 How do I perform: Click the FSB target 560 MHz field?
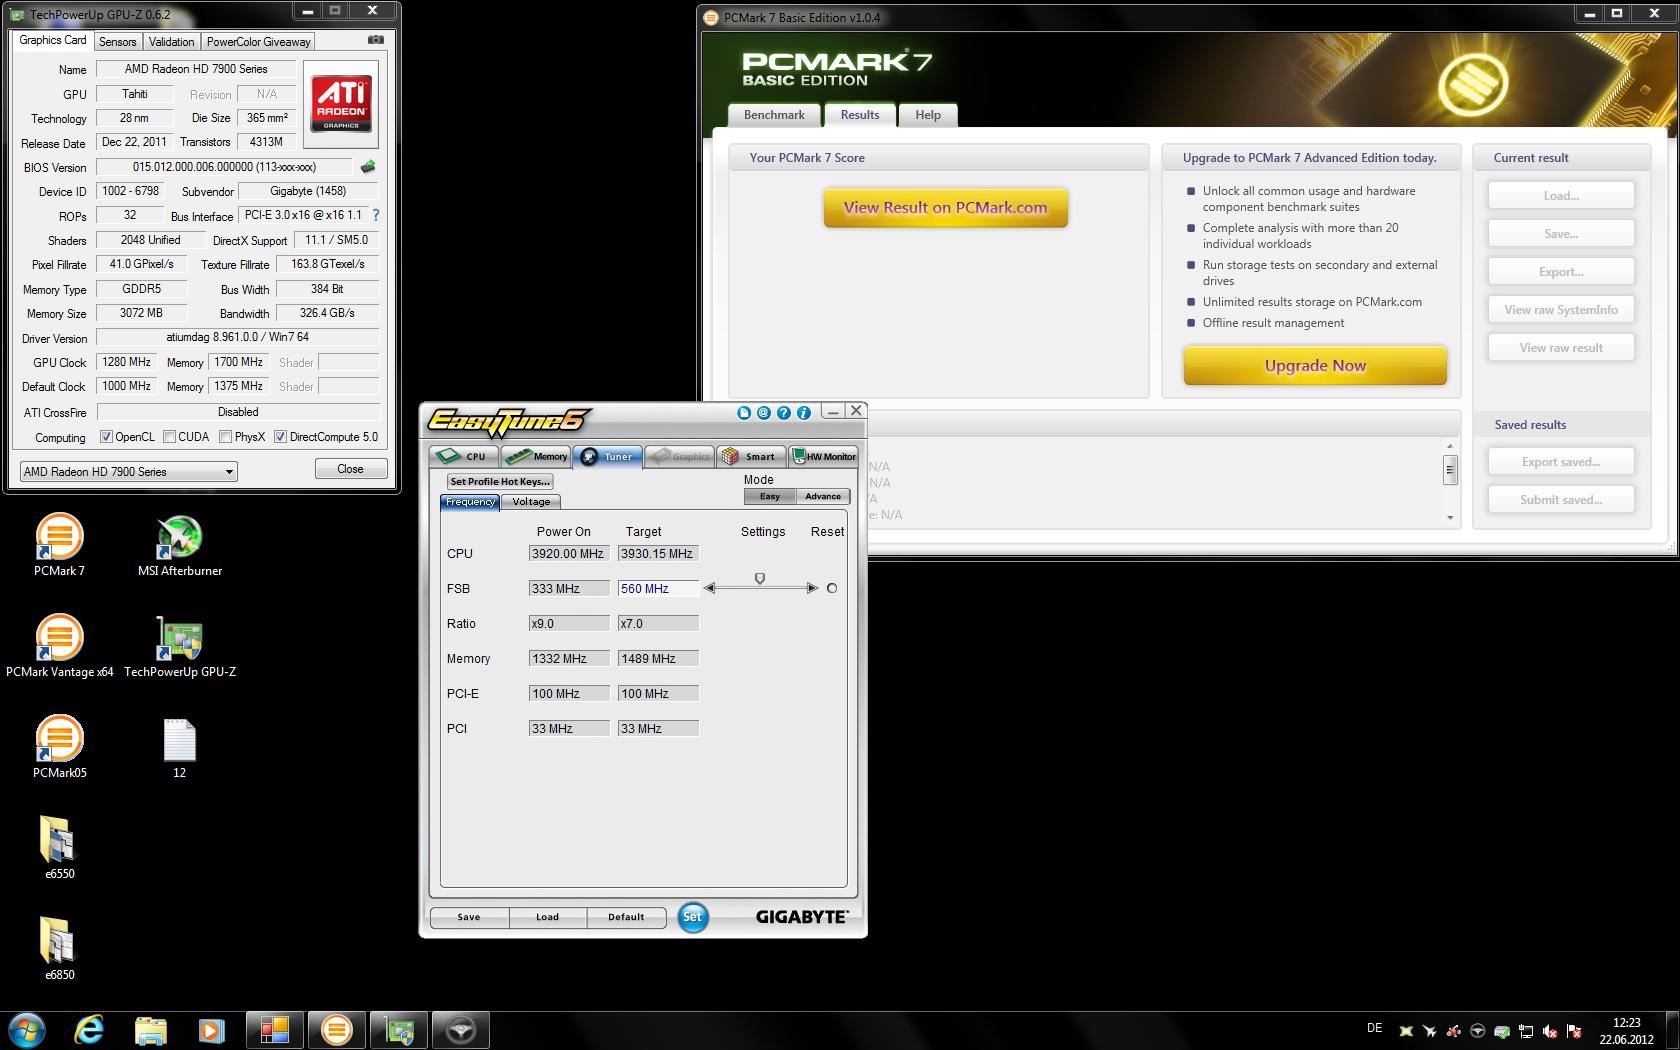[x=658, y=589]
